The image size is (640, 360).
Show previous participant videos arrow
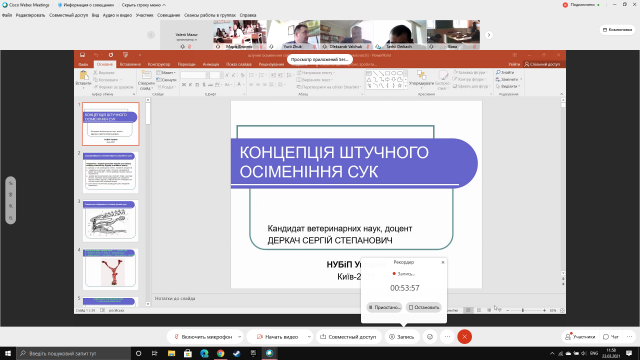pyautogui.click(x=151, y=35)
